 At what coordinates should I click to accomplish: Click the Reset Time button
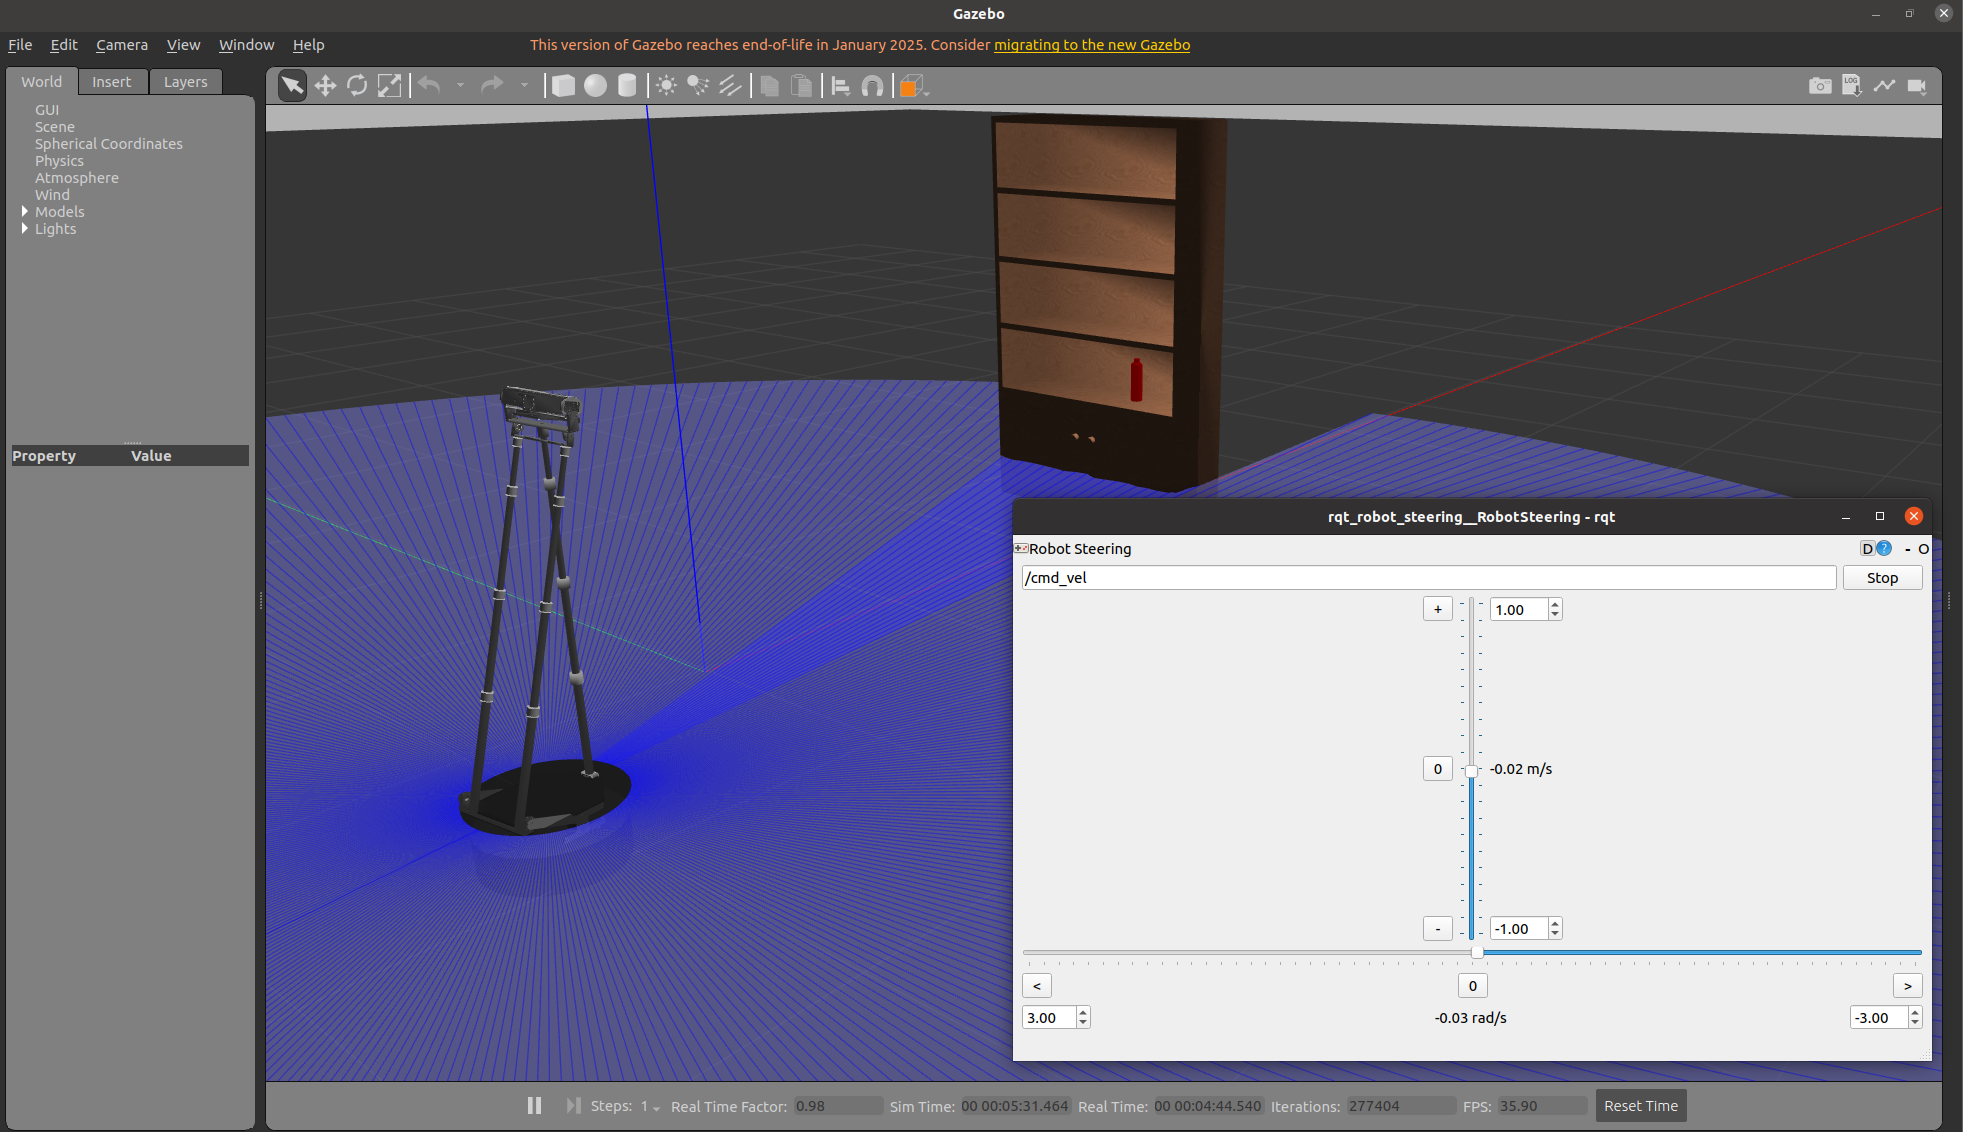(x=1640, y=1105)
